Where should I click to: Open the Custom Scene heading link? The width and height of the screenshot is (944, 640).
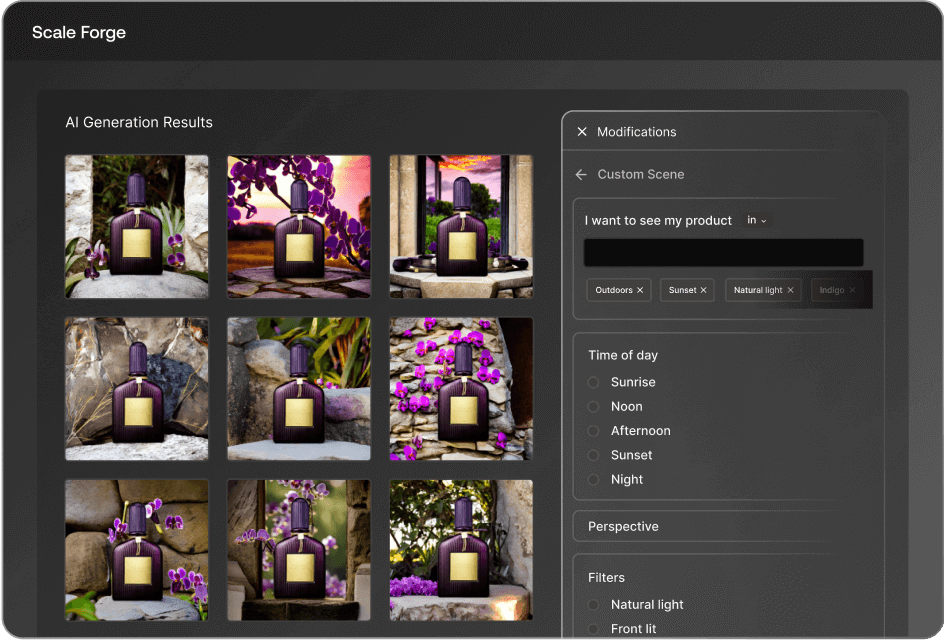[x=641, y=175]
